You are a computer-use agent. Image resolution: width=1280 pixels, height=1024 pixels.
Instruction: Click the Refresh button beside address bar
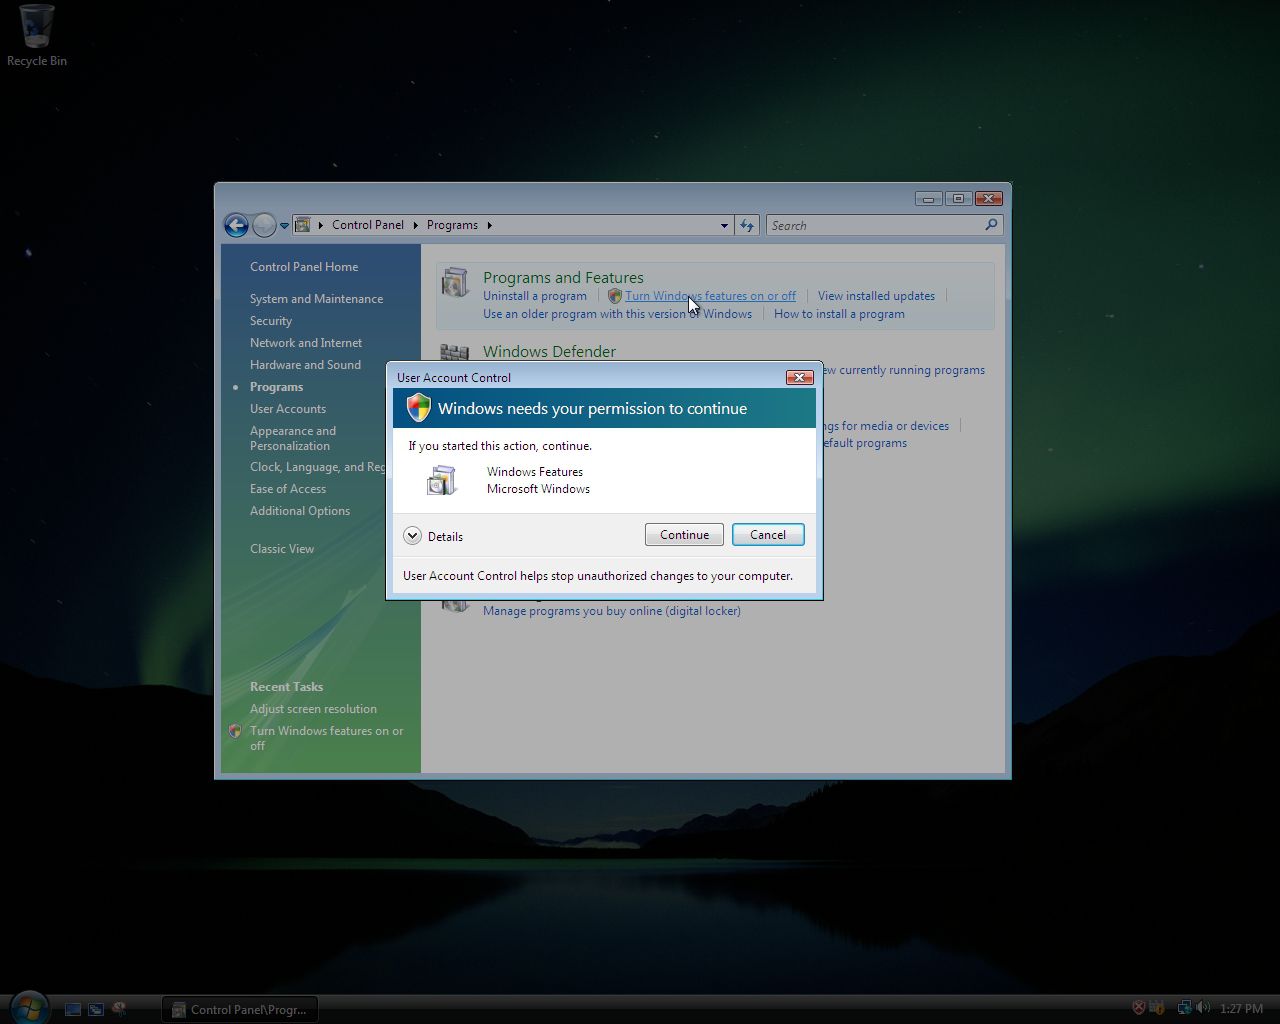747,226
